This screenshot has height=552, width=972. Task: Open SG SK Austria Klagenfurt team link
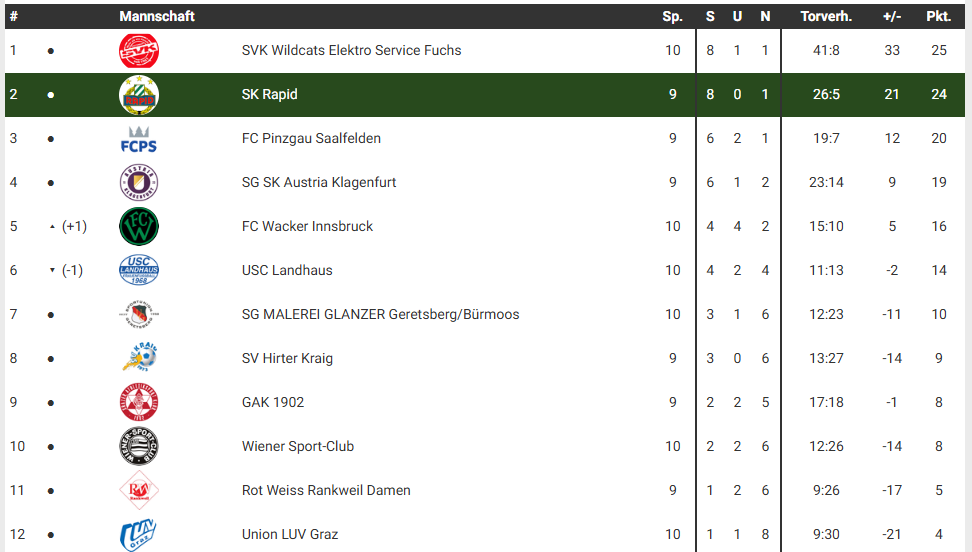pyautogui.click(x=319, y=182)
